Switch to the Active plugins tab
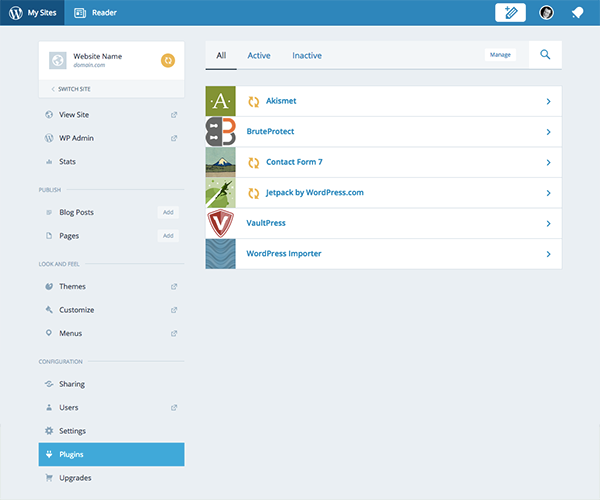Viewport: 600px width, 500px height. click(259, 56)
